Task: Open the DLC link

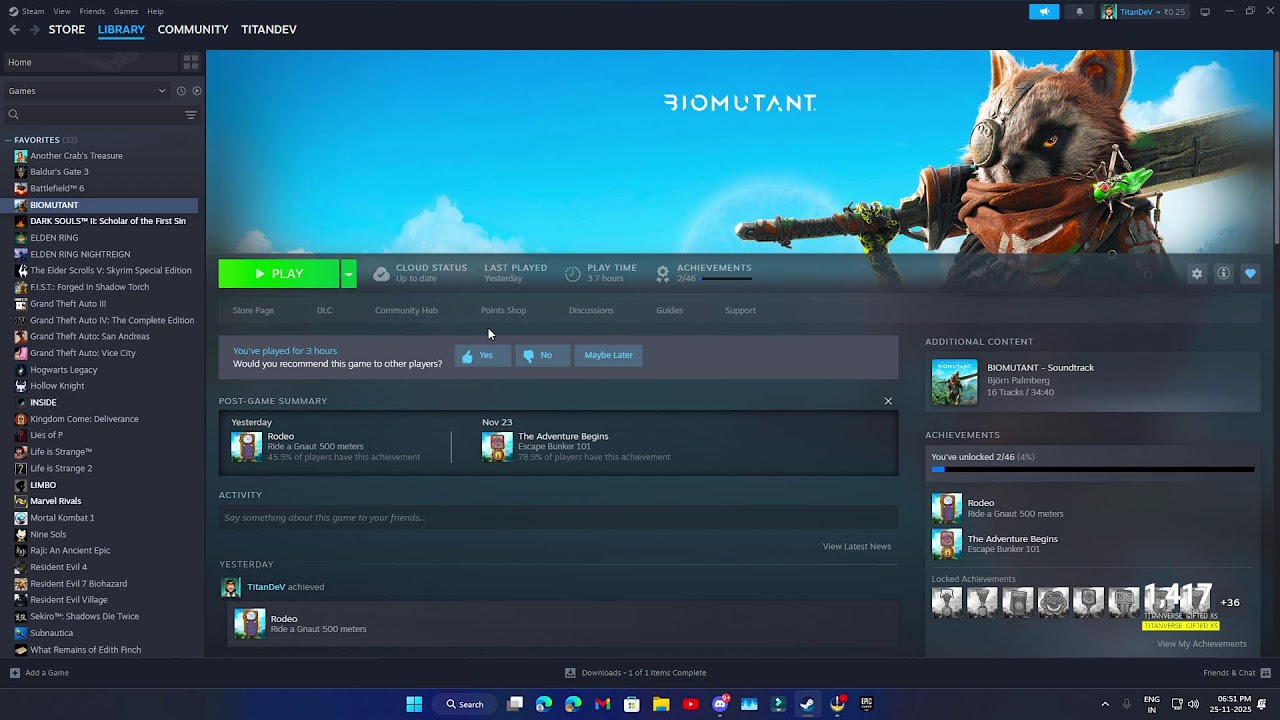Action: pyautogui.click(x=324, y=310)
